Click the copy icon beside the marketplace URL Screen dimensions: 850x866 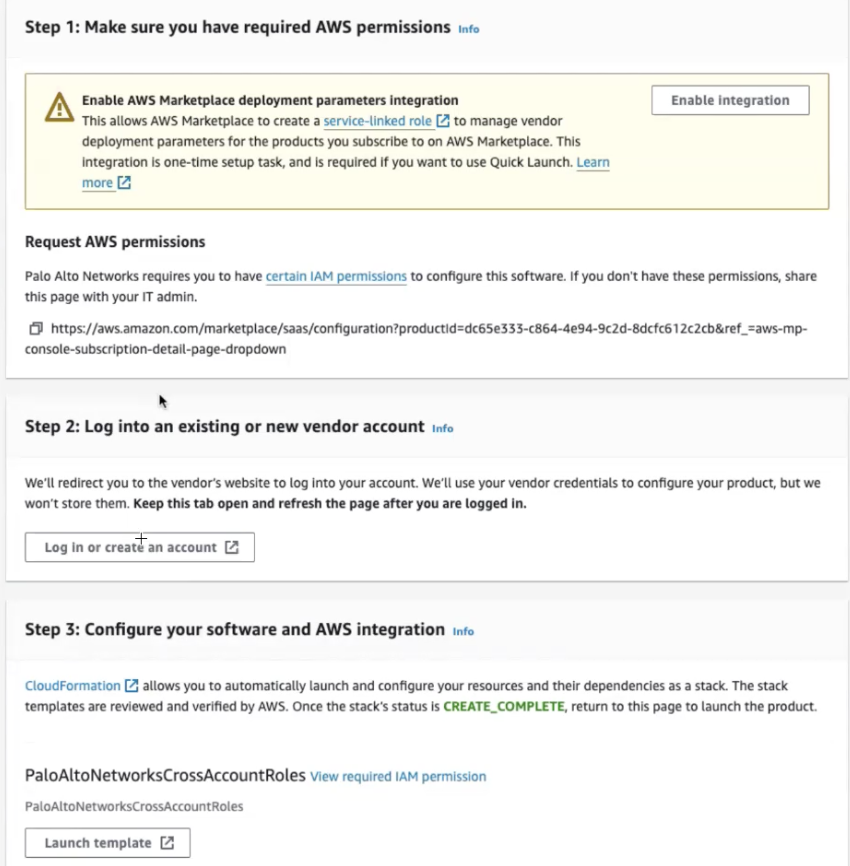(36, 328)
